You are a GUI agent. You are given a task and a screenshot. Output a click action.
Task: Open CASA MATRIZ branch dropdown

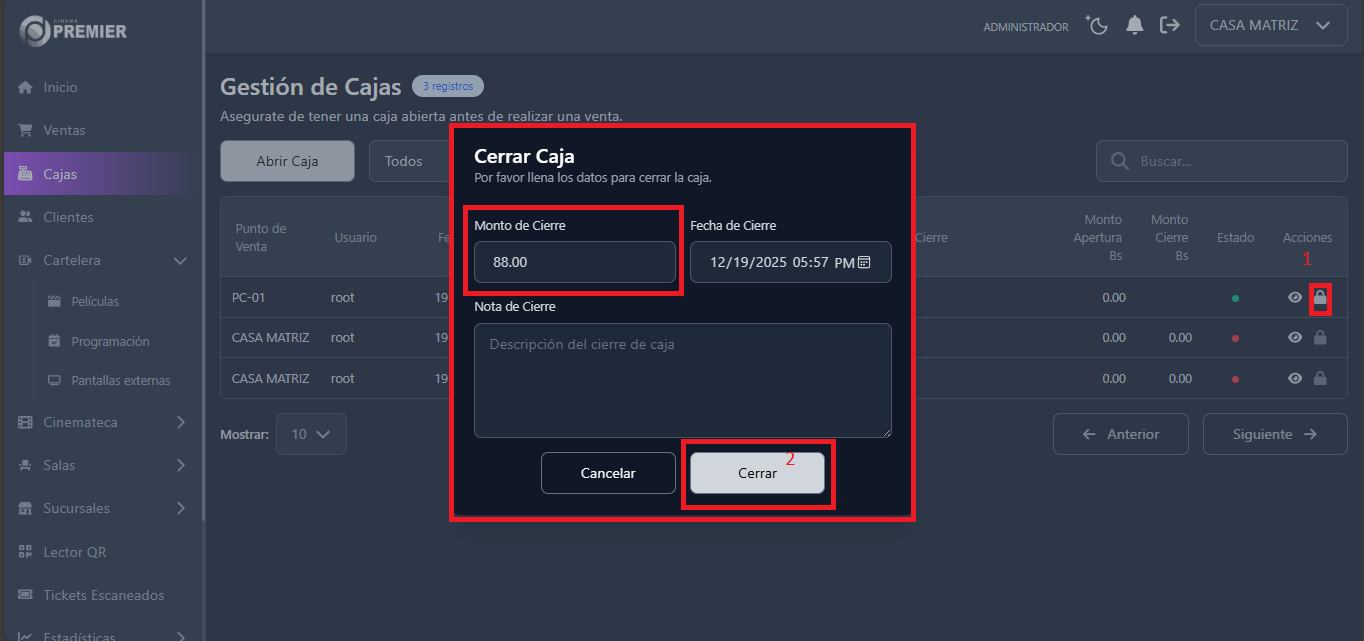(x=1270, y=26)
